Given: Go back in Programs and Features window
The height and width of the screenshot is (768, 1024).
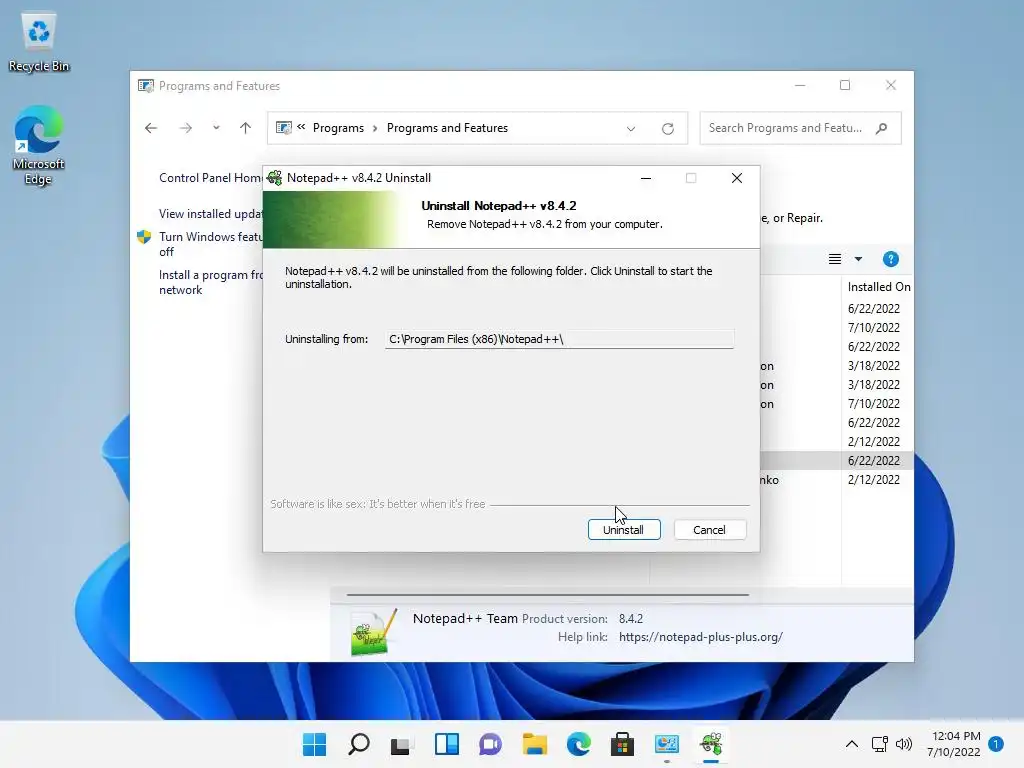Looking at the screenshot, I should pos(151,128).
